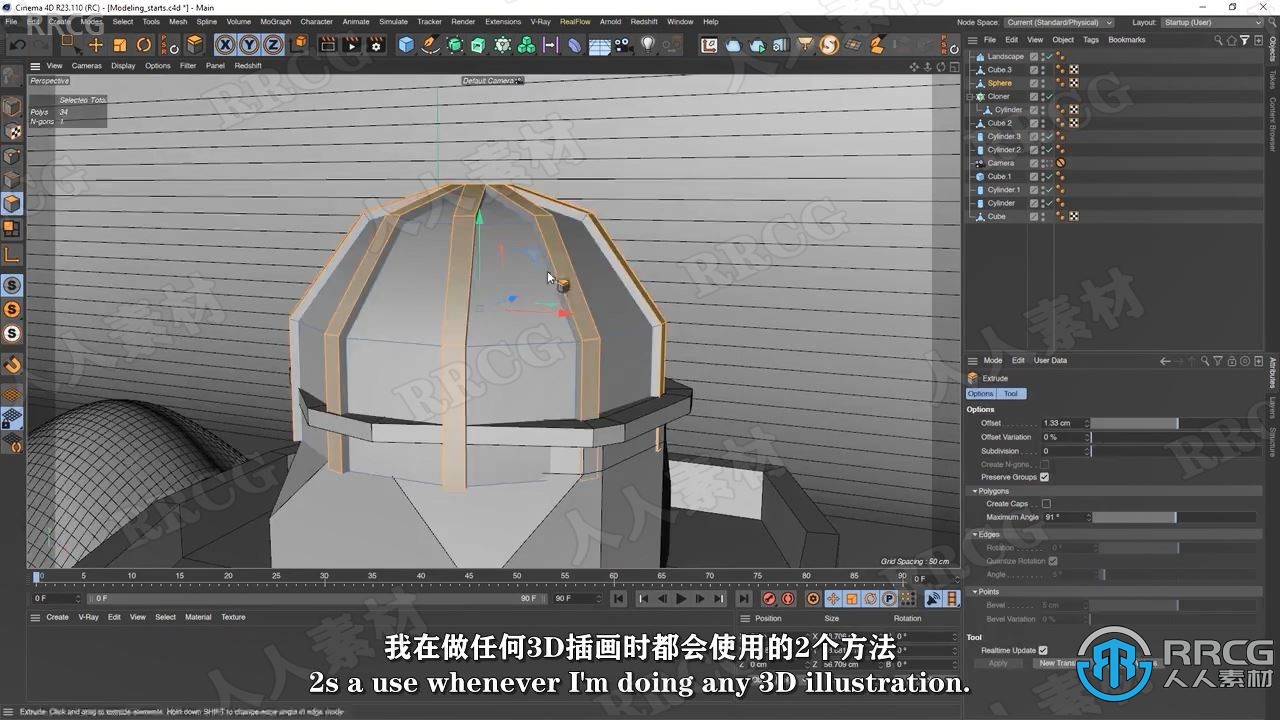The height and width of the screenshot is (720, 1280).
Task: Click the Object Manager filter funnel icon
Action: pyautogui.click(x=1244, y=40)
